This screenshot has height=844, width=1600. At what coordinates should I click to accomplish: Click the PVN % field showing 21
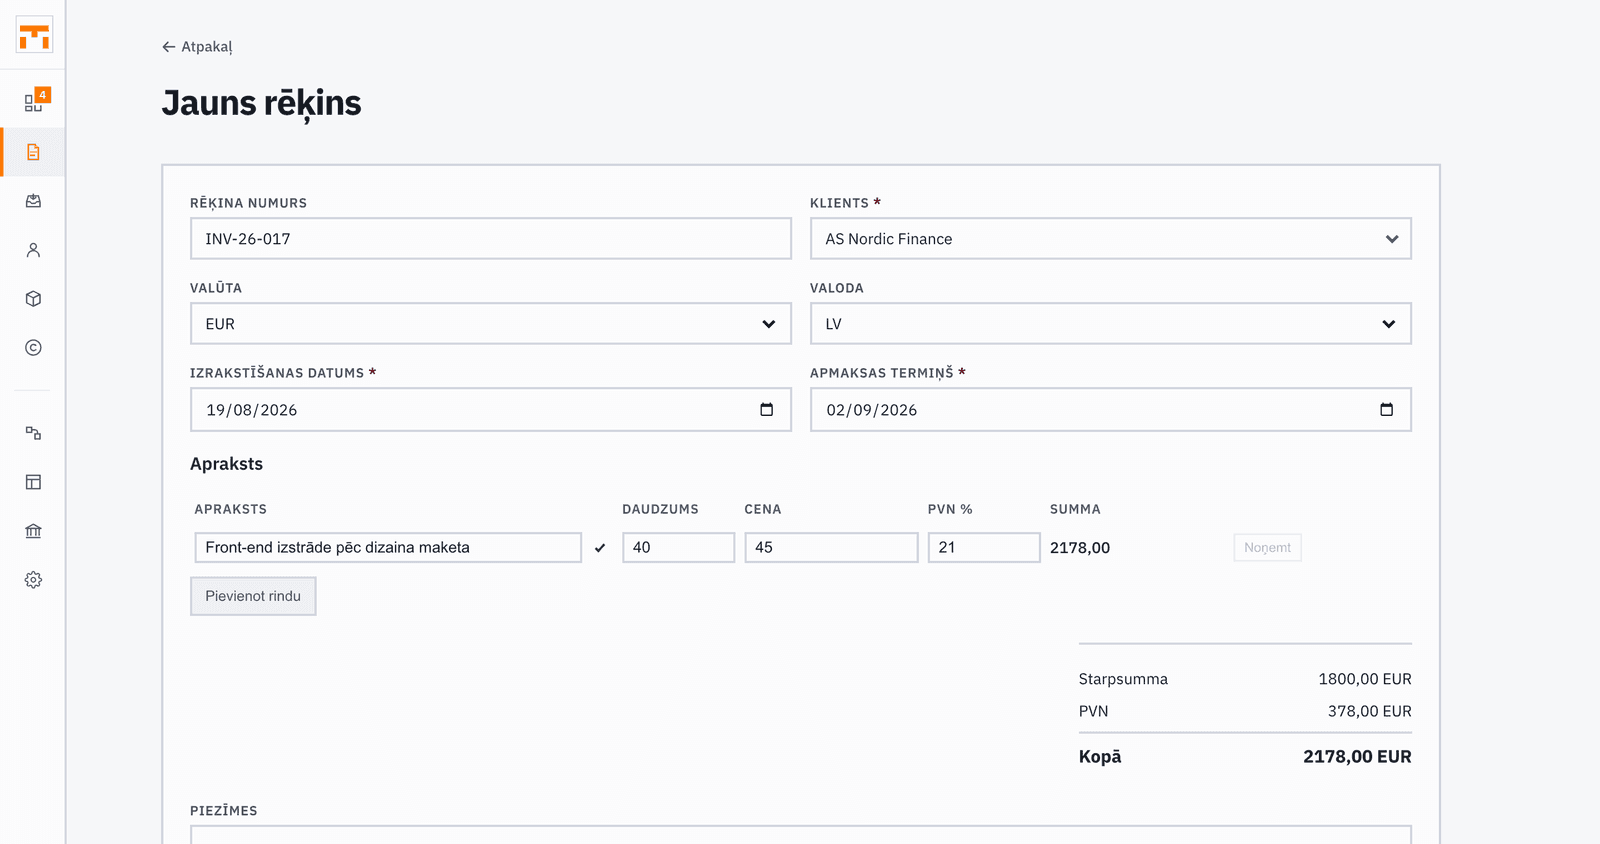(984, 548)
